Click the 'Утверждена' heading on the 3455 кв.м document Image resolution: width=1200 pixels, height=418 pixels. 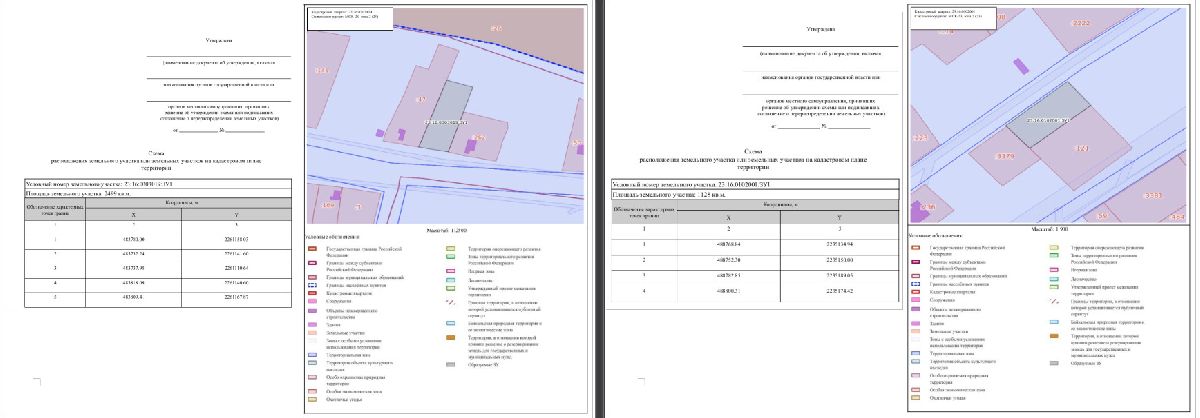point(218,41)
